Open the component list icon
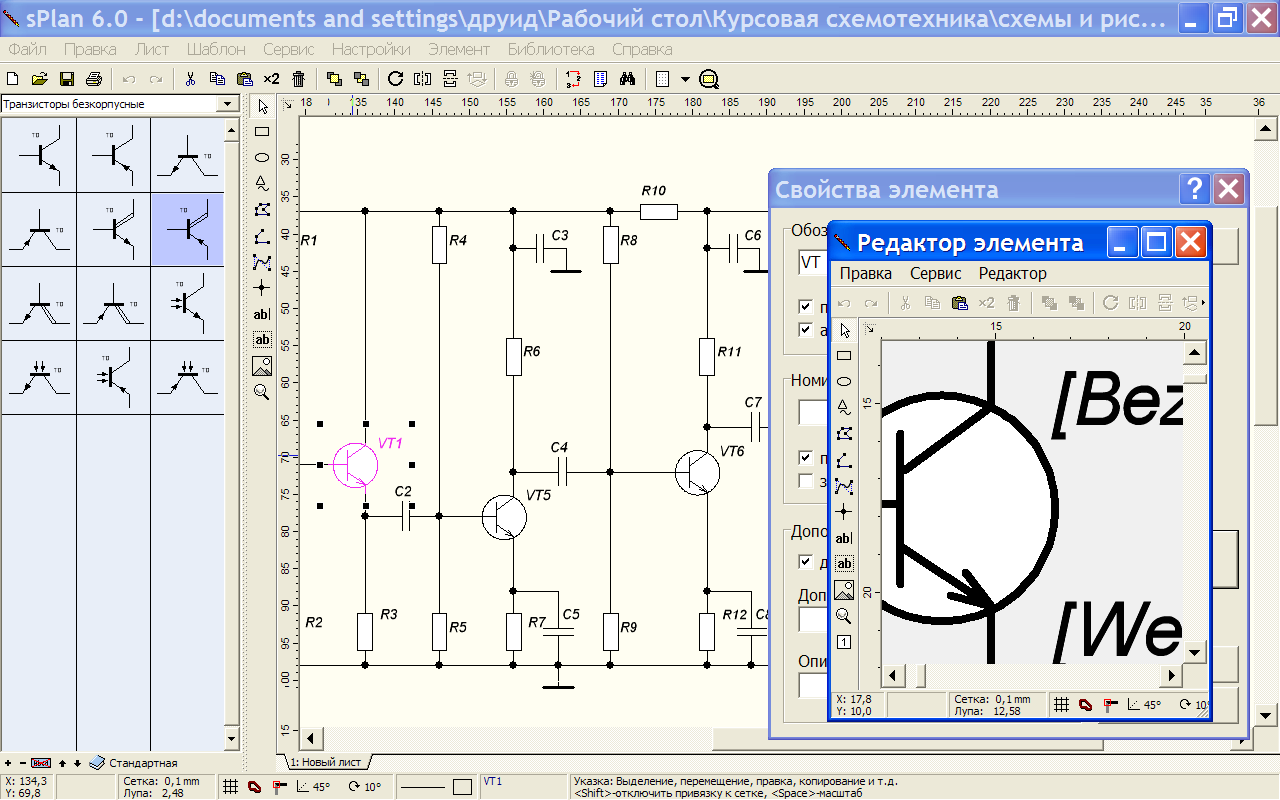Viewport: 1280px width, 800px height. [x=600, y=79]
